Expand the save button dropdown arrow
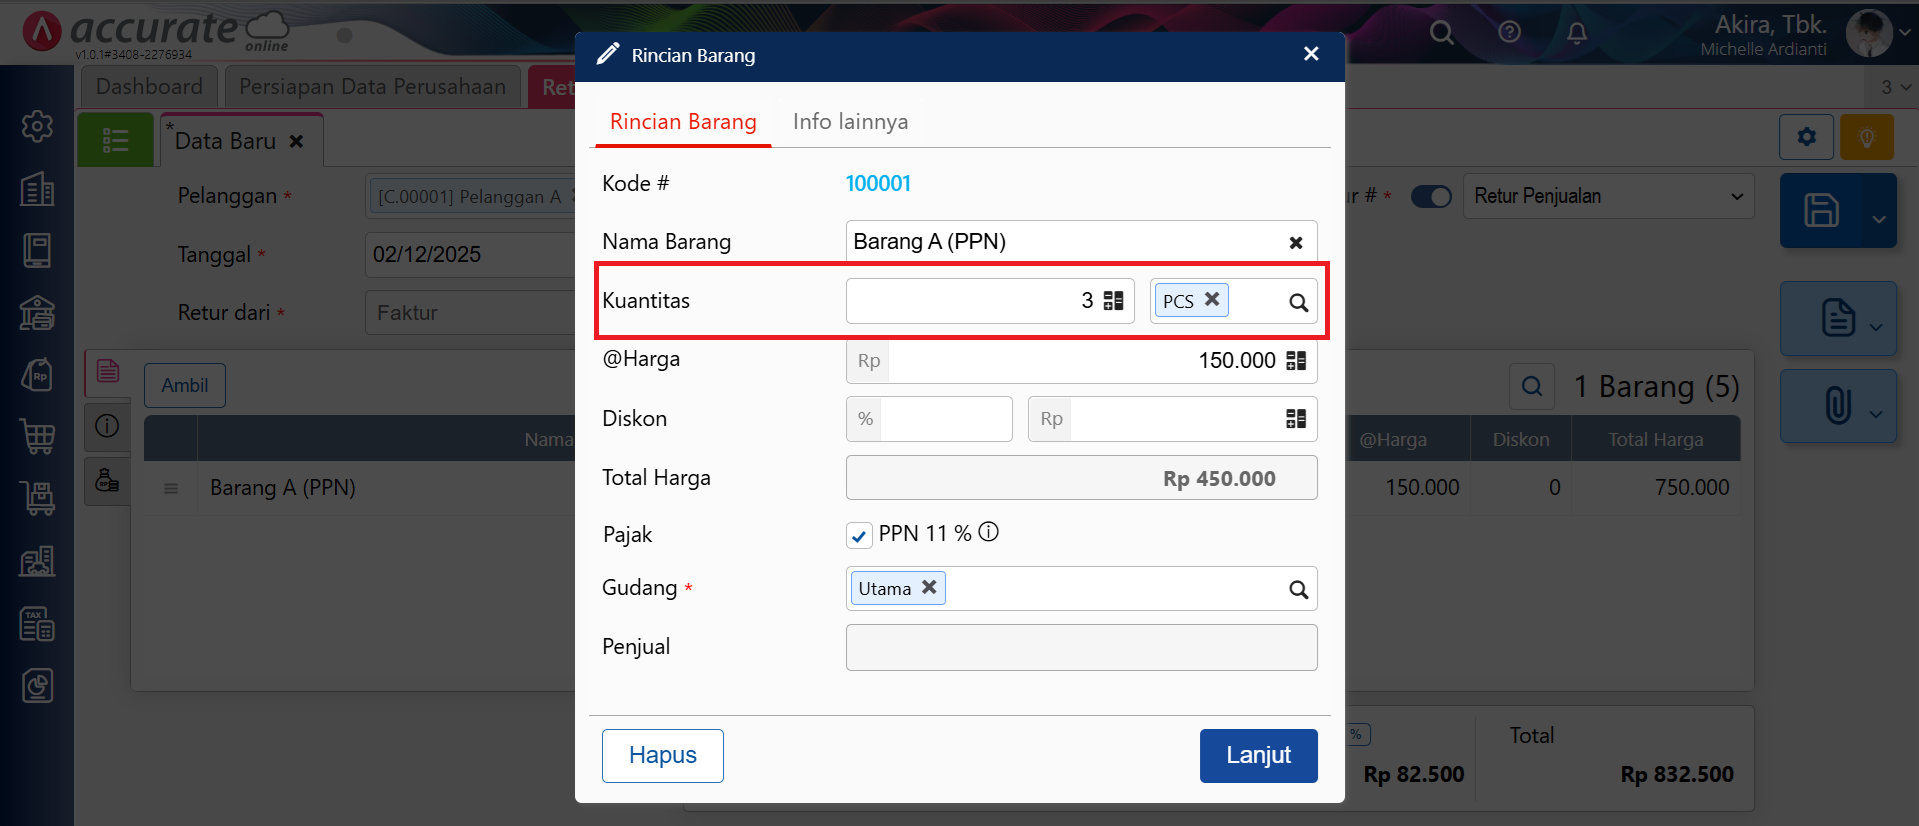 [1878, 219]
